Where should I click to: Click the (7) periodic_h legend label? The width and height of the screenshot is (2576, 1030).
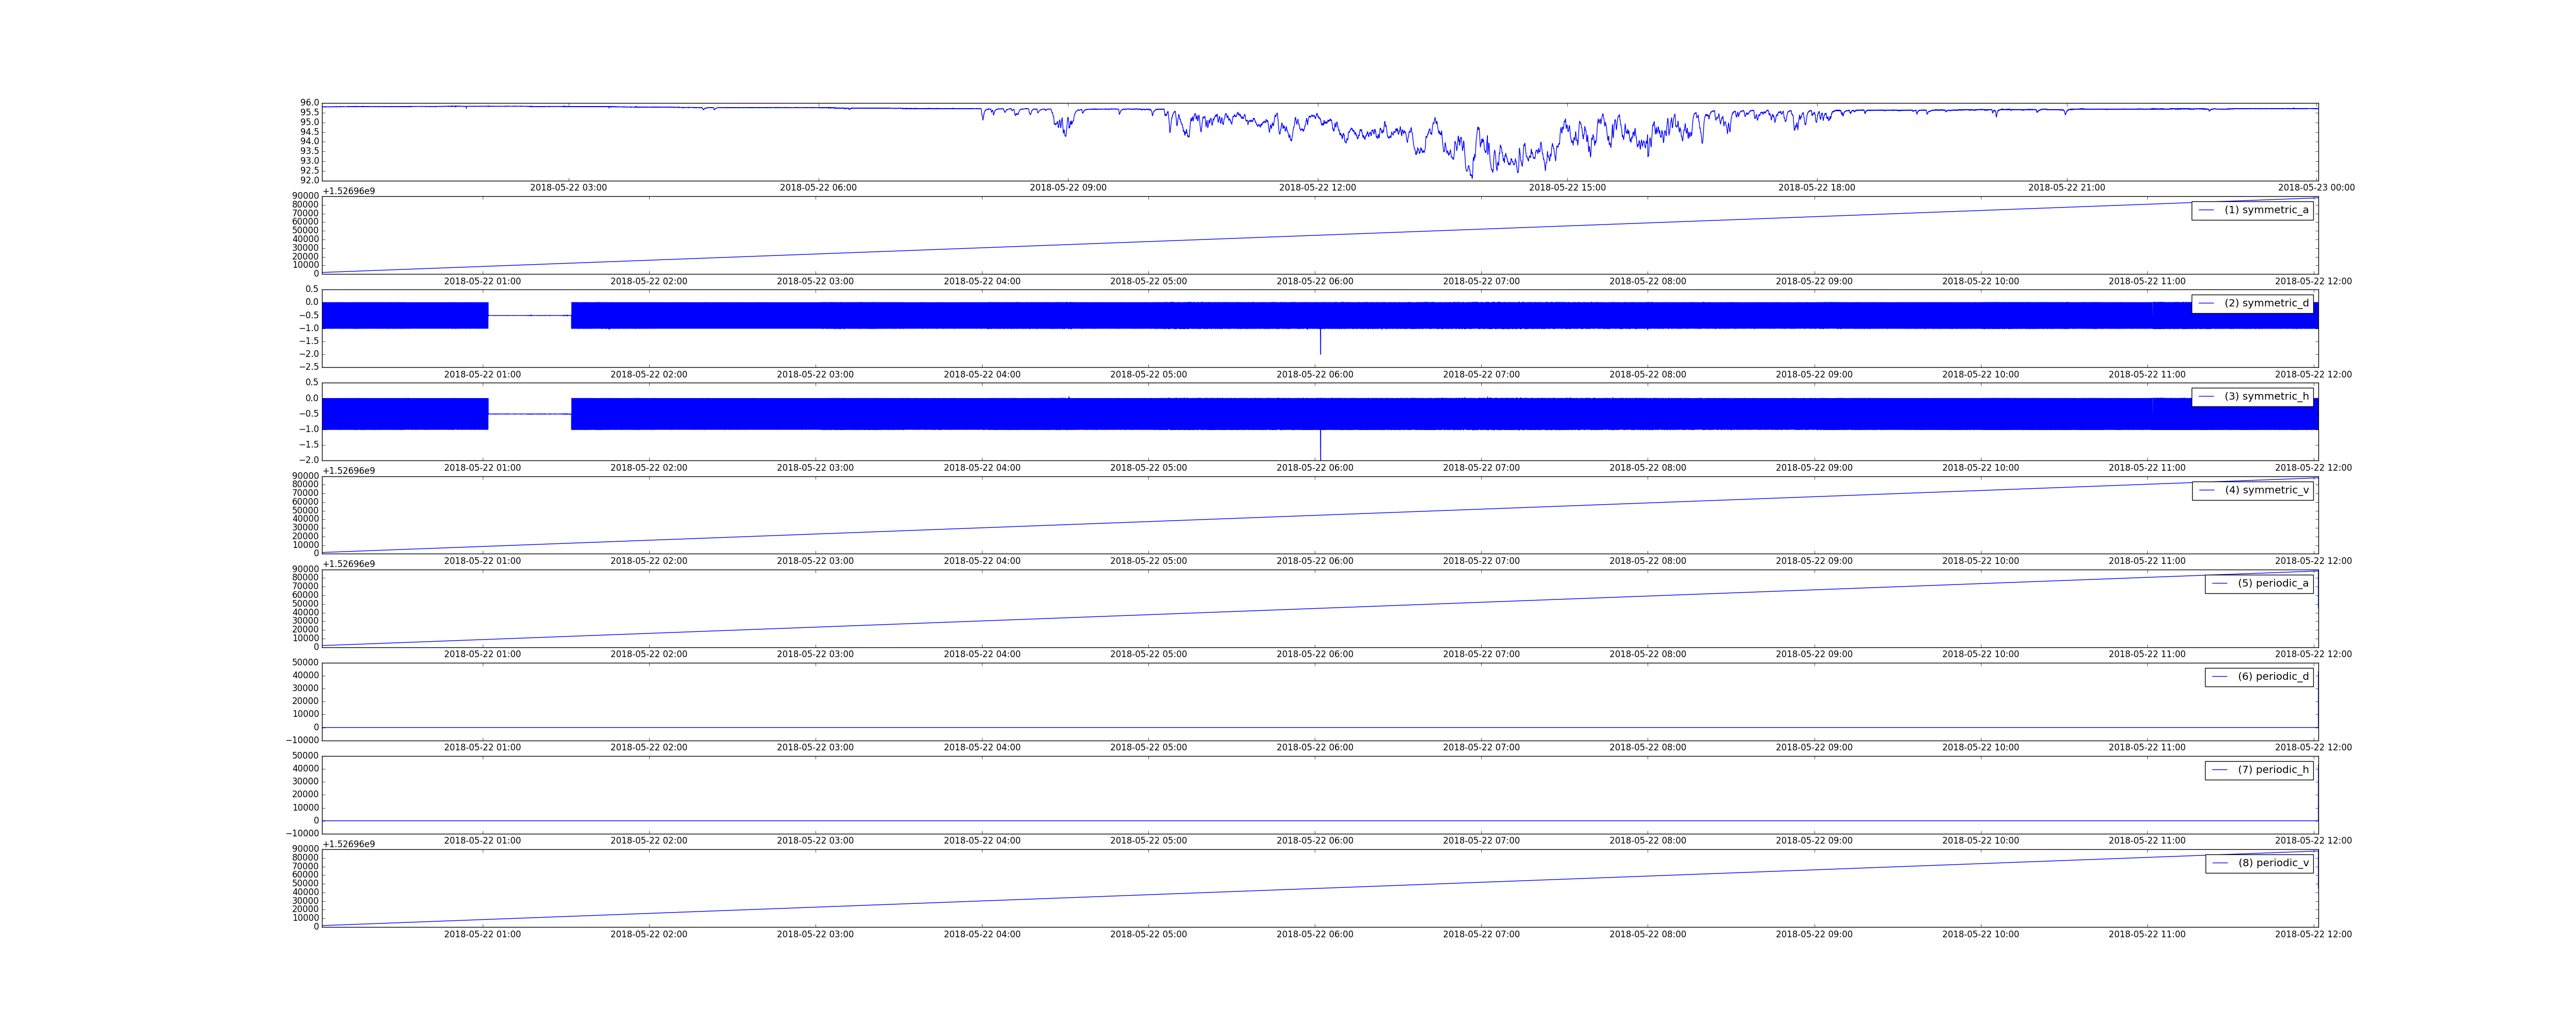tap(2273, 770)
